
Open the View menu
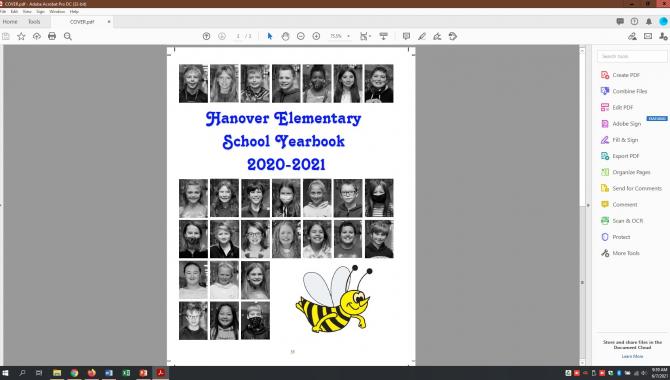pyautogui.click(x=27, y=12)
